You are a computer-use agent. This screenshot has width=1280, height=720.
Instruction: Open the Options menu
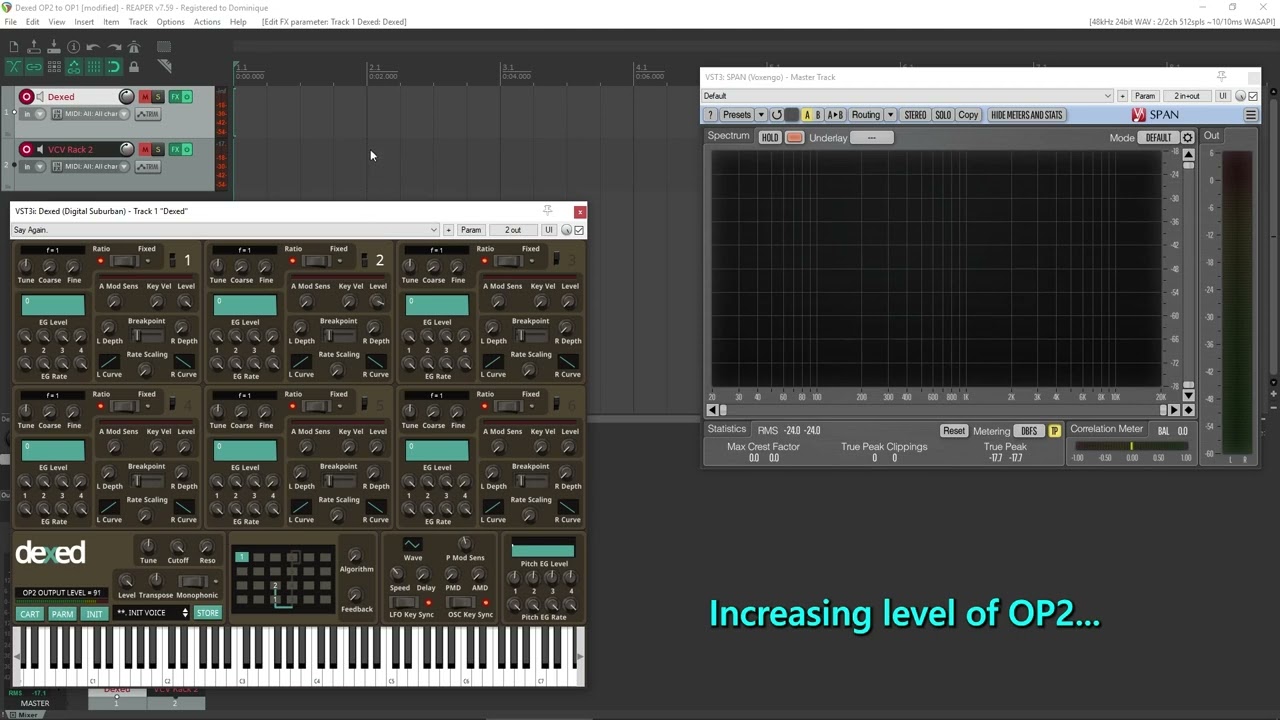point(170,21)
